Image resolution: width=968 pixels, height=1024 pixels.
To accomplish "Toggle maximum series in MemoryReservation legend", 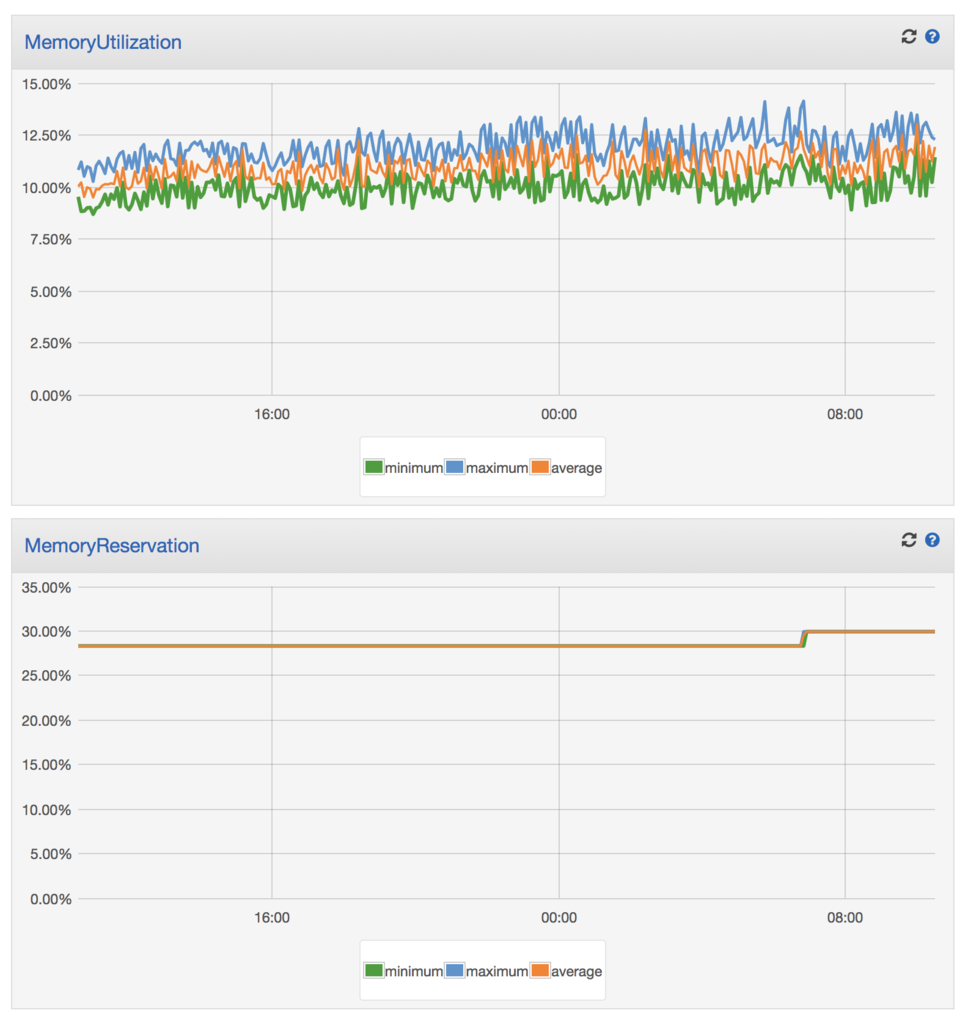I will [455, 970].
